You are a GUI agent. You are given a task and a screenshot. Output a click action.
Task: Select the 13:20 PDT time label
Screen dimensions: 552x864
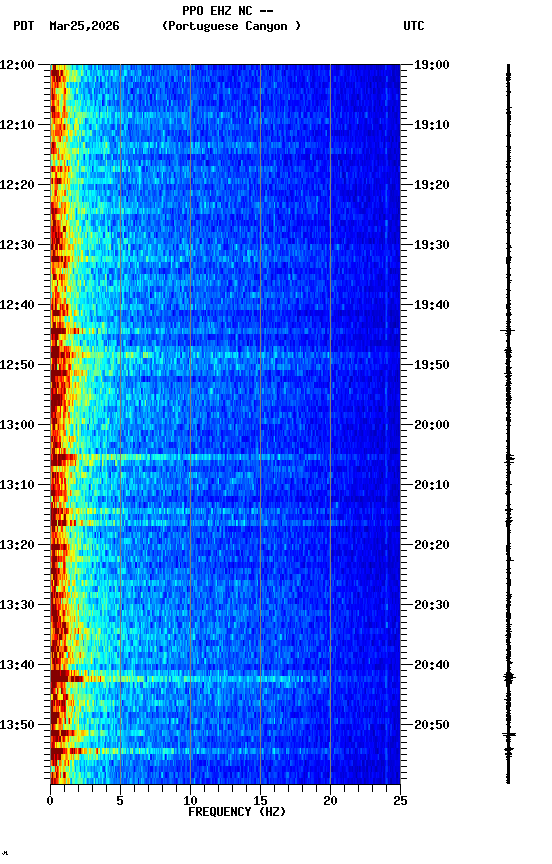pos(17,546)
